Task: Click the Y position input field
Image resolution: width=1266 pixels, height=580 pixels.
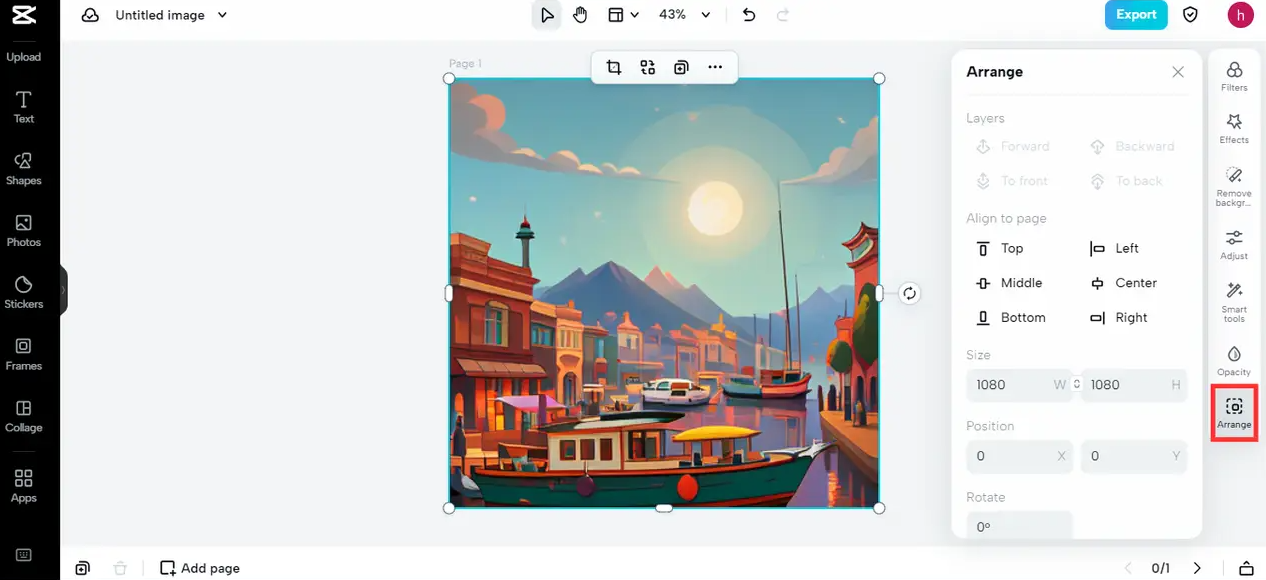Action: click(x=1134, y=456)
